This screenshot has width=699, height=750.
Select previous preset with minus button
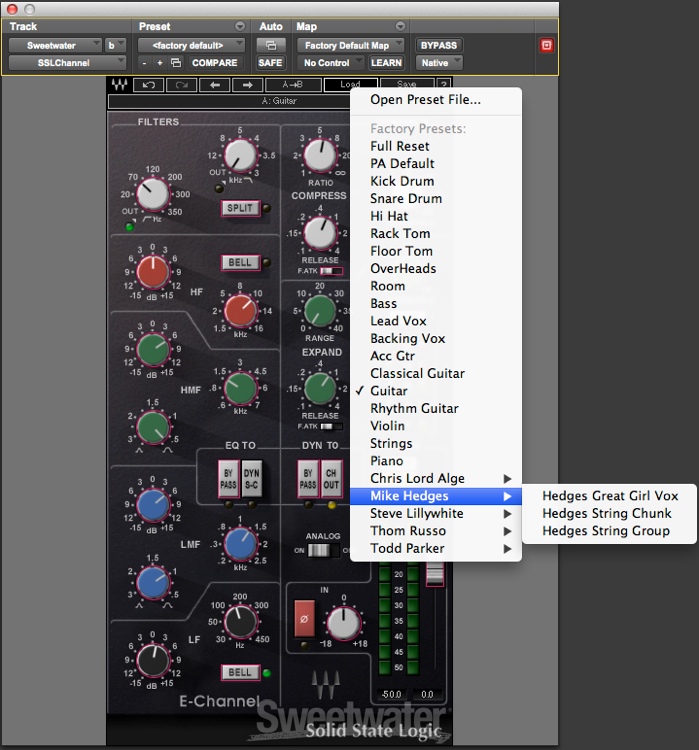(144, 63)
